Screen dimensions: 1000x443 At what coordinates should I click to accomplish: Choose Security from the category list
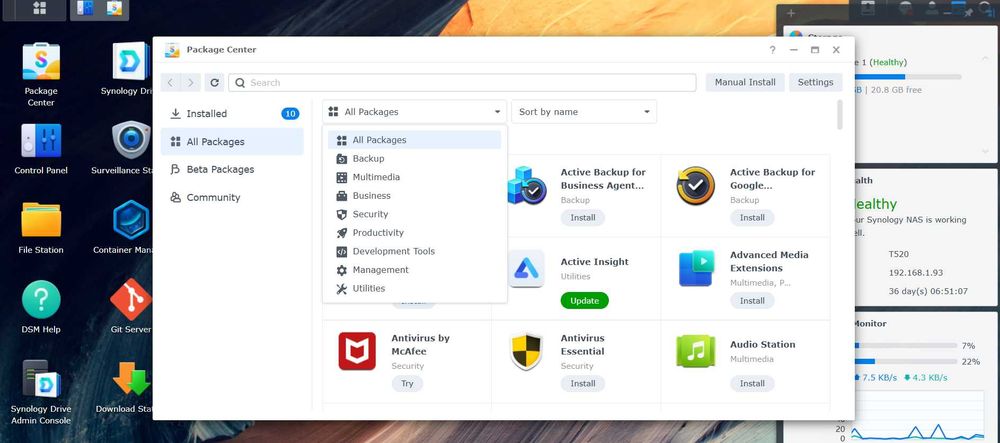[415, 214]
